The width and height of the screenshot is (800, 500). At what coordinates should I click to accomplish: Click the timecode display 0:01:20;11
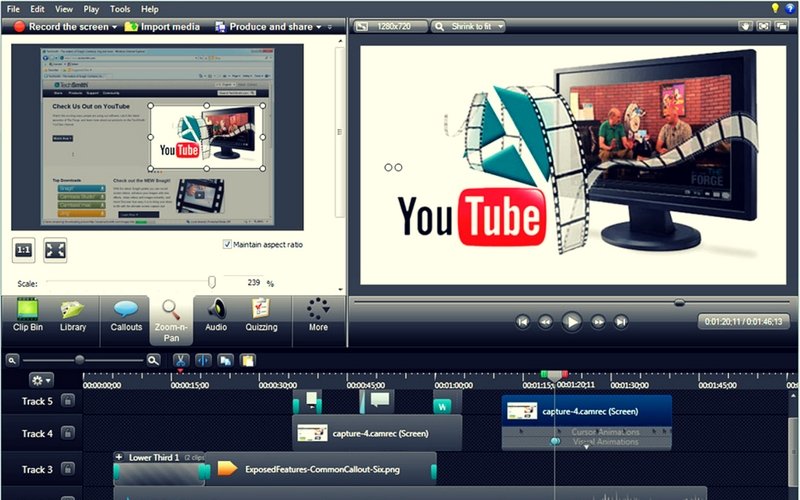[743, 321]
